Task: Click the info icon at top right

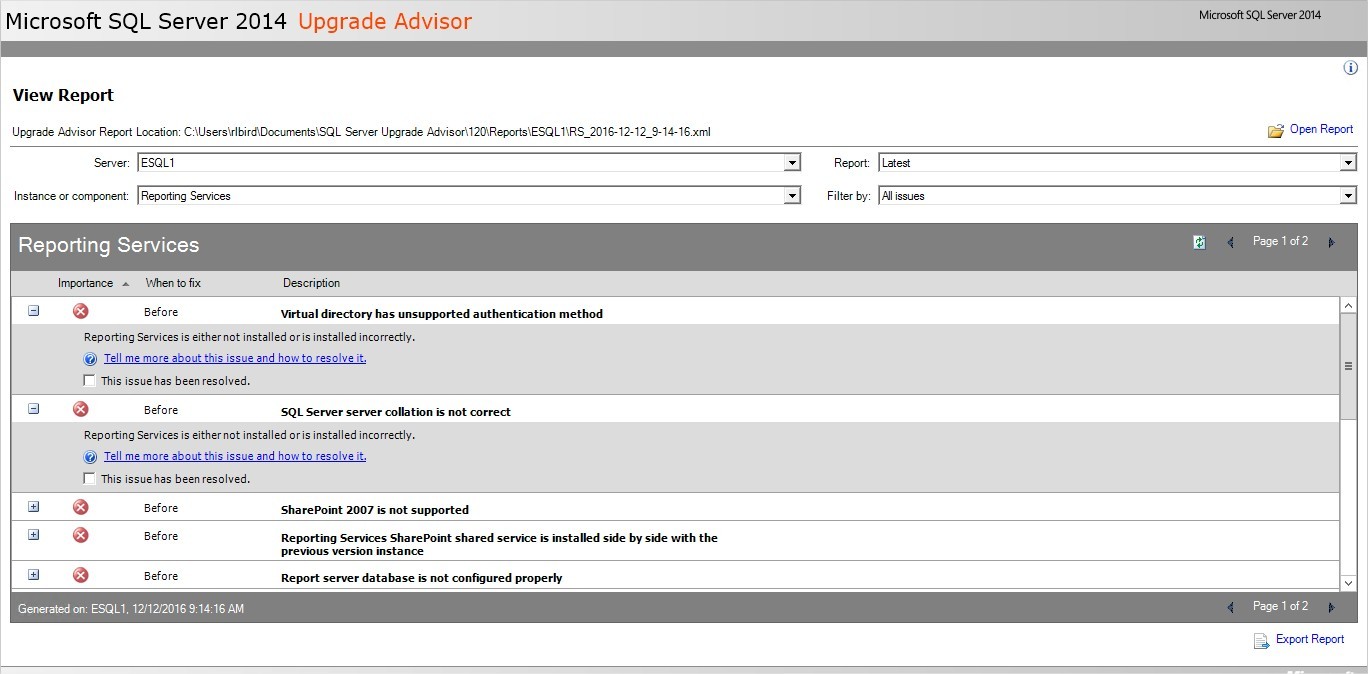Action: [1350, 68]
